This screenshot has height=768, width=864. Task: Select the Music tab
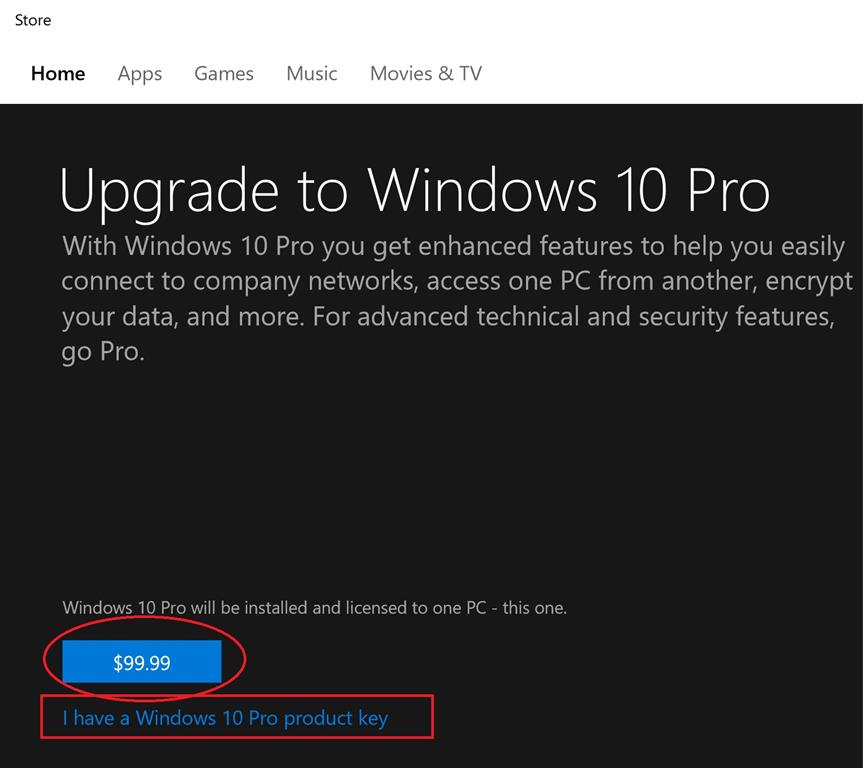tap(312, 73)
